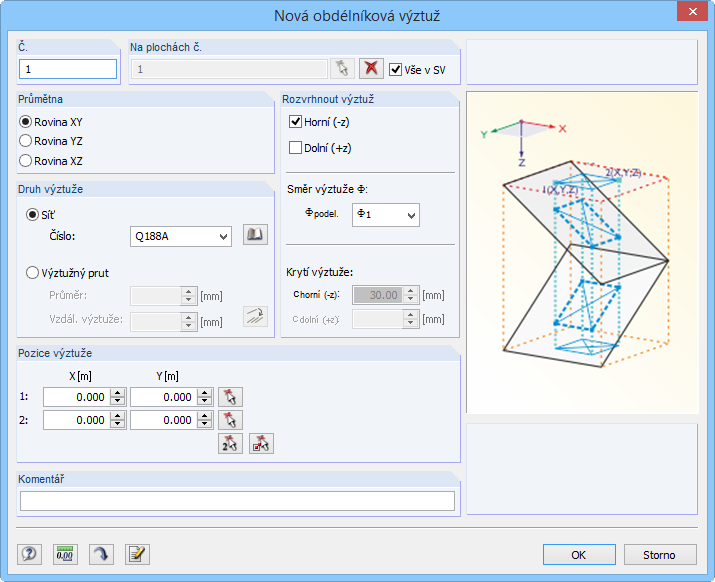Toggle the Vše v SV checkbox
Image resolution: width=715 pixels, height=582 pixels.
(x=395, y=70)
